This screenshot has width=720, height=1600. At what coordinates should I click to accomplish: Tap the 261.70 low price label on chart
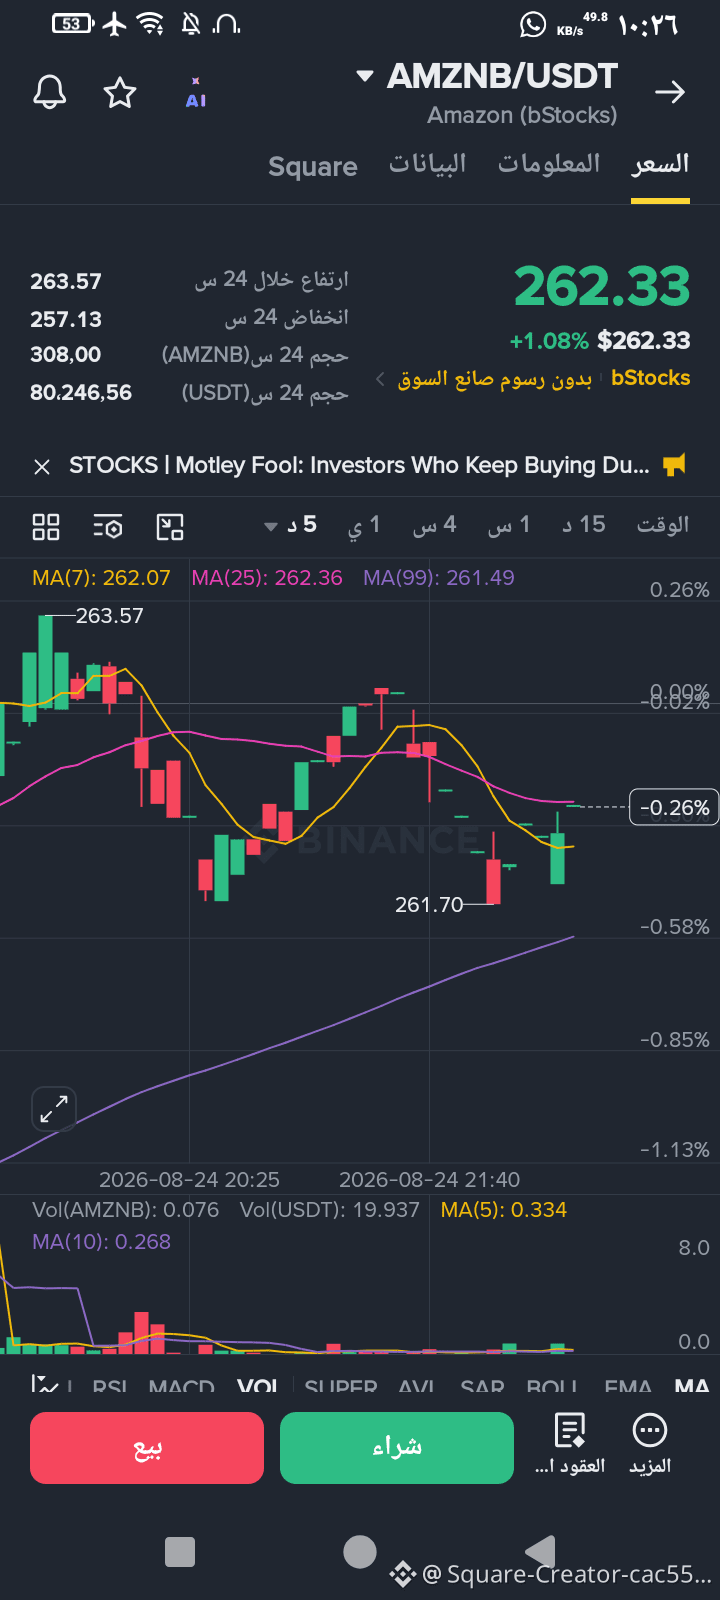(429, 905)
